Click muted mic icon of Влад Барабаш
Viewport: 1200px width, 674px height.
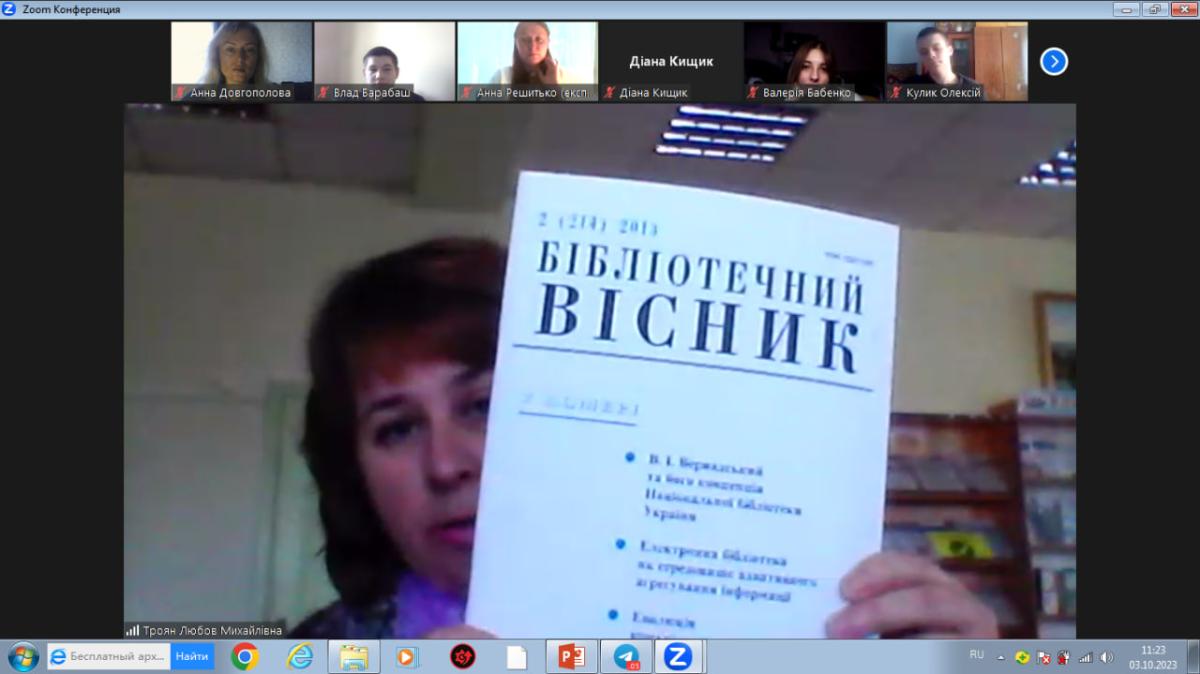click(x=324, y=93)
